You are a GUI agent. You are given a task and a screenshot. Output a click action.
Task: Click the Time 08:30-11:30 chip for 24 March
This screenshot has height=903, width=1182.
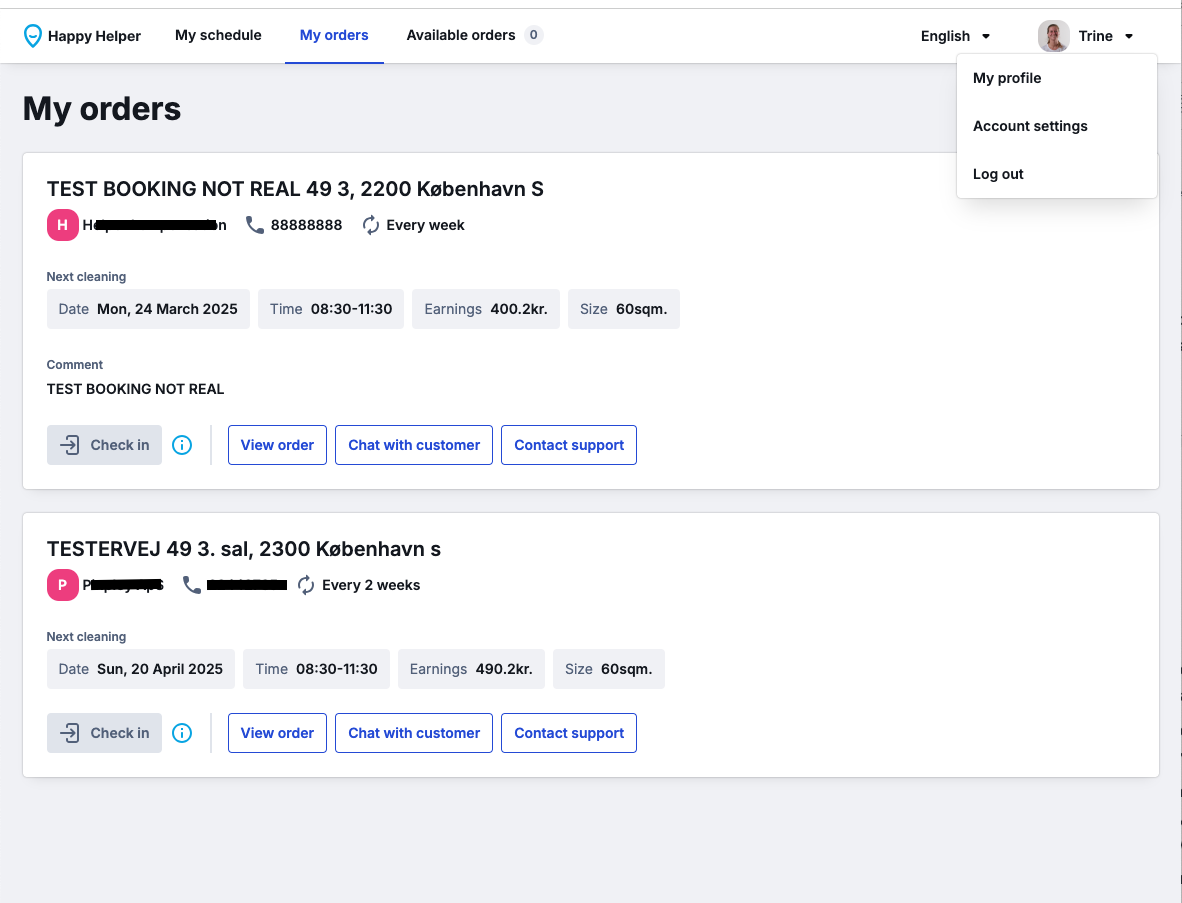331,309
